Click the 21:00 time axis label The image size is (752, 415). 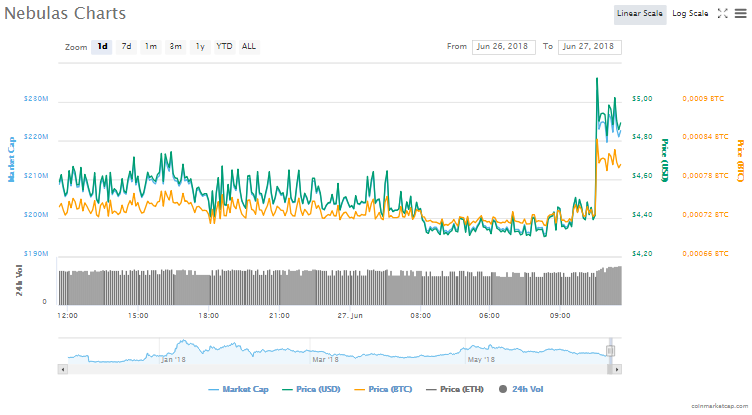point(279,316)
